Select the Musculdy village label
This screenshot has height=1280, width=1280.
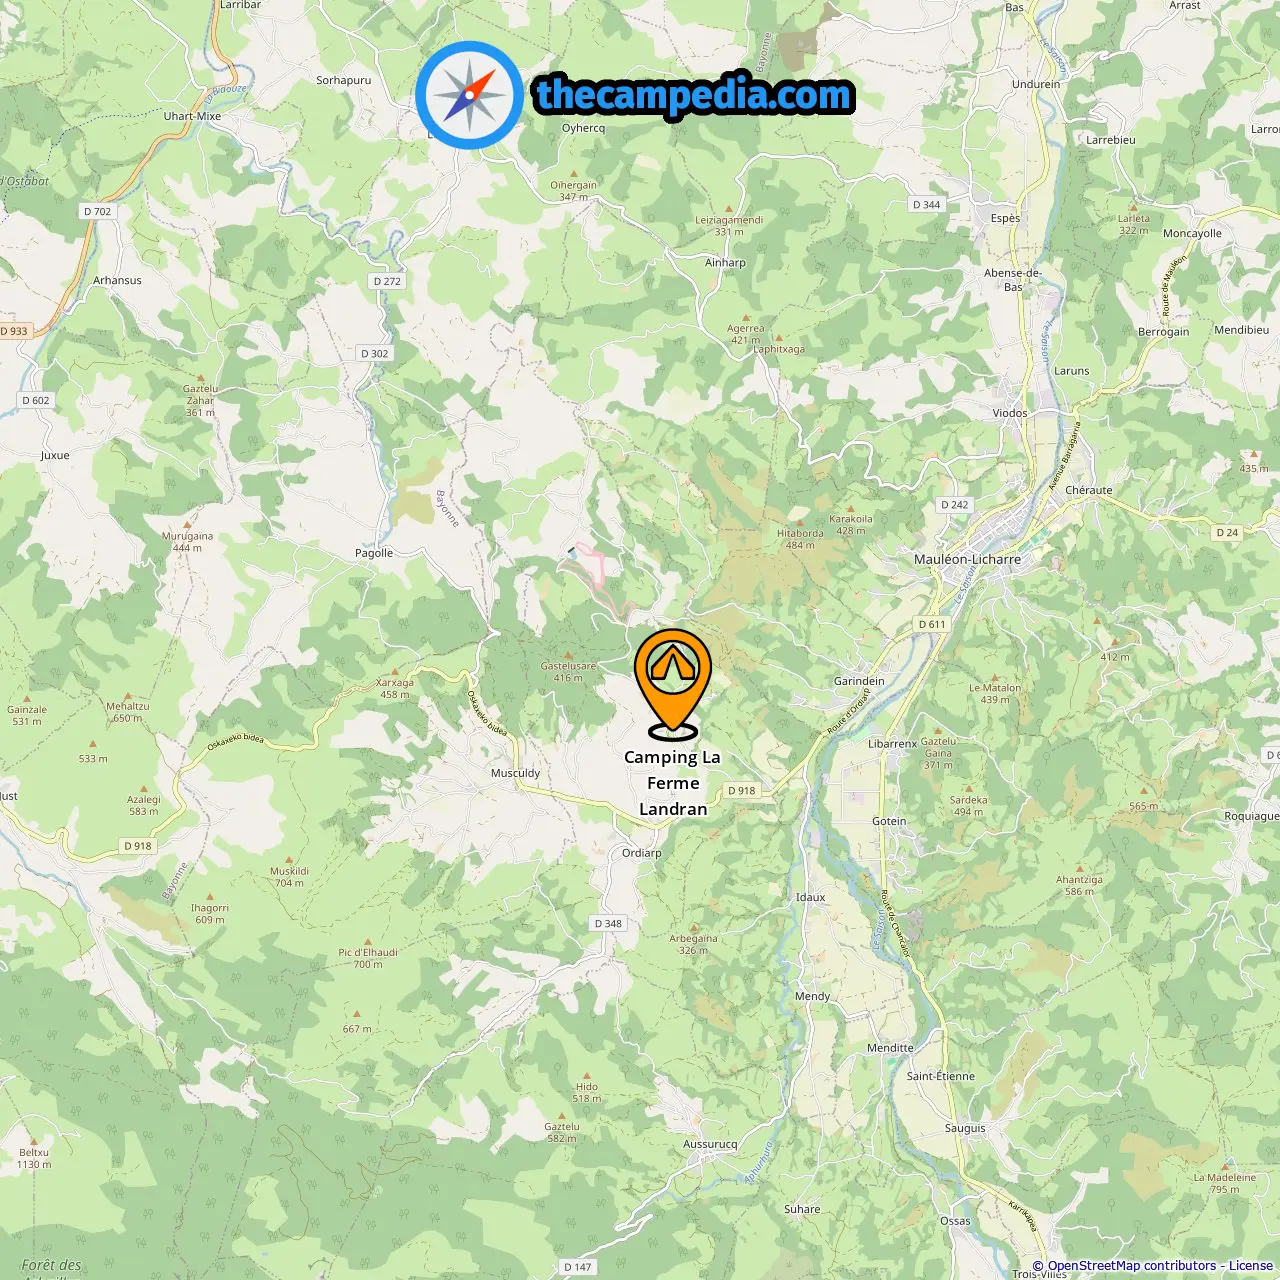click(515, 773)
